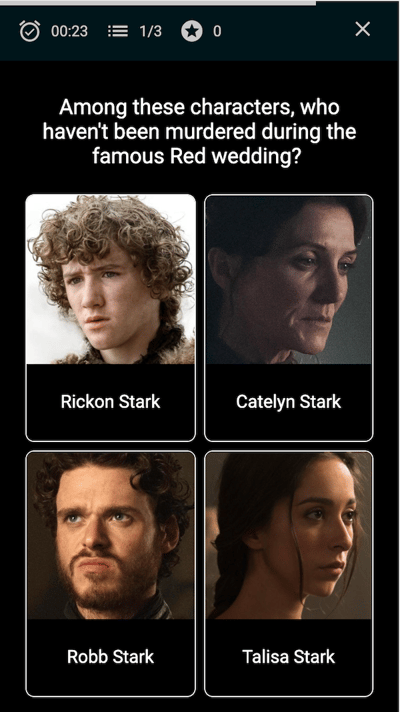400x712 pixels.
Task: Click the "haven't been murdered" question line
Action: (199, 132)
